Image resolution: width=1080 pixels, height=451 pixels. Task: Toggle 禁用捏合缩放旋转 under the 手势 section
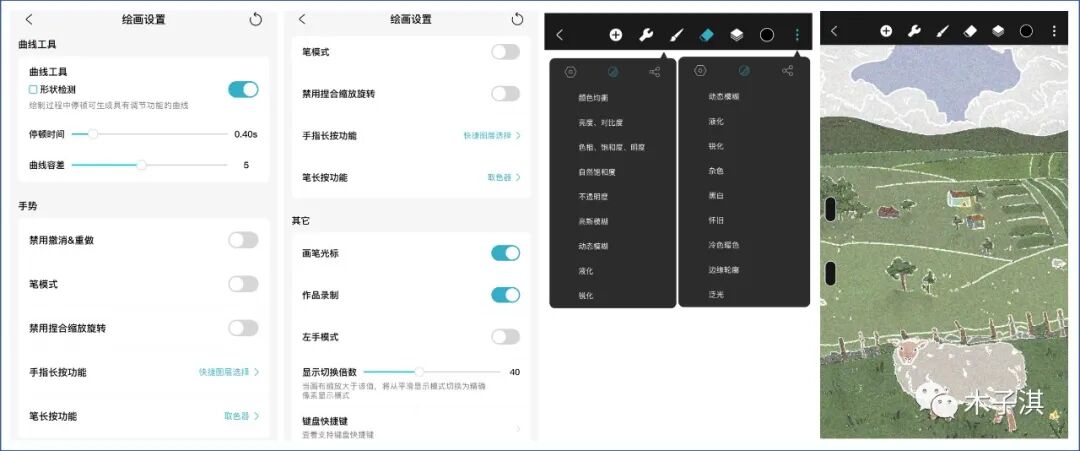243,328
